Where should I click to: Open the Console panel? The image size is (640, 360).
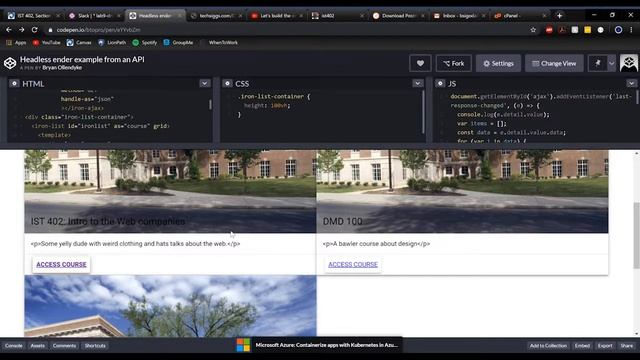13,346
